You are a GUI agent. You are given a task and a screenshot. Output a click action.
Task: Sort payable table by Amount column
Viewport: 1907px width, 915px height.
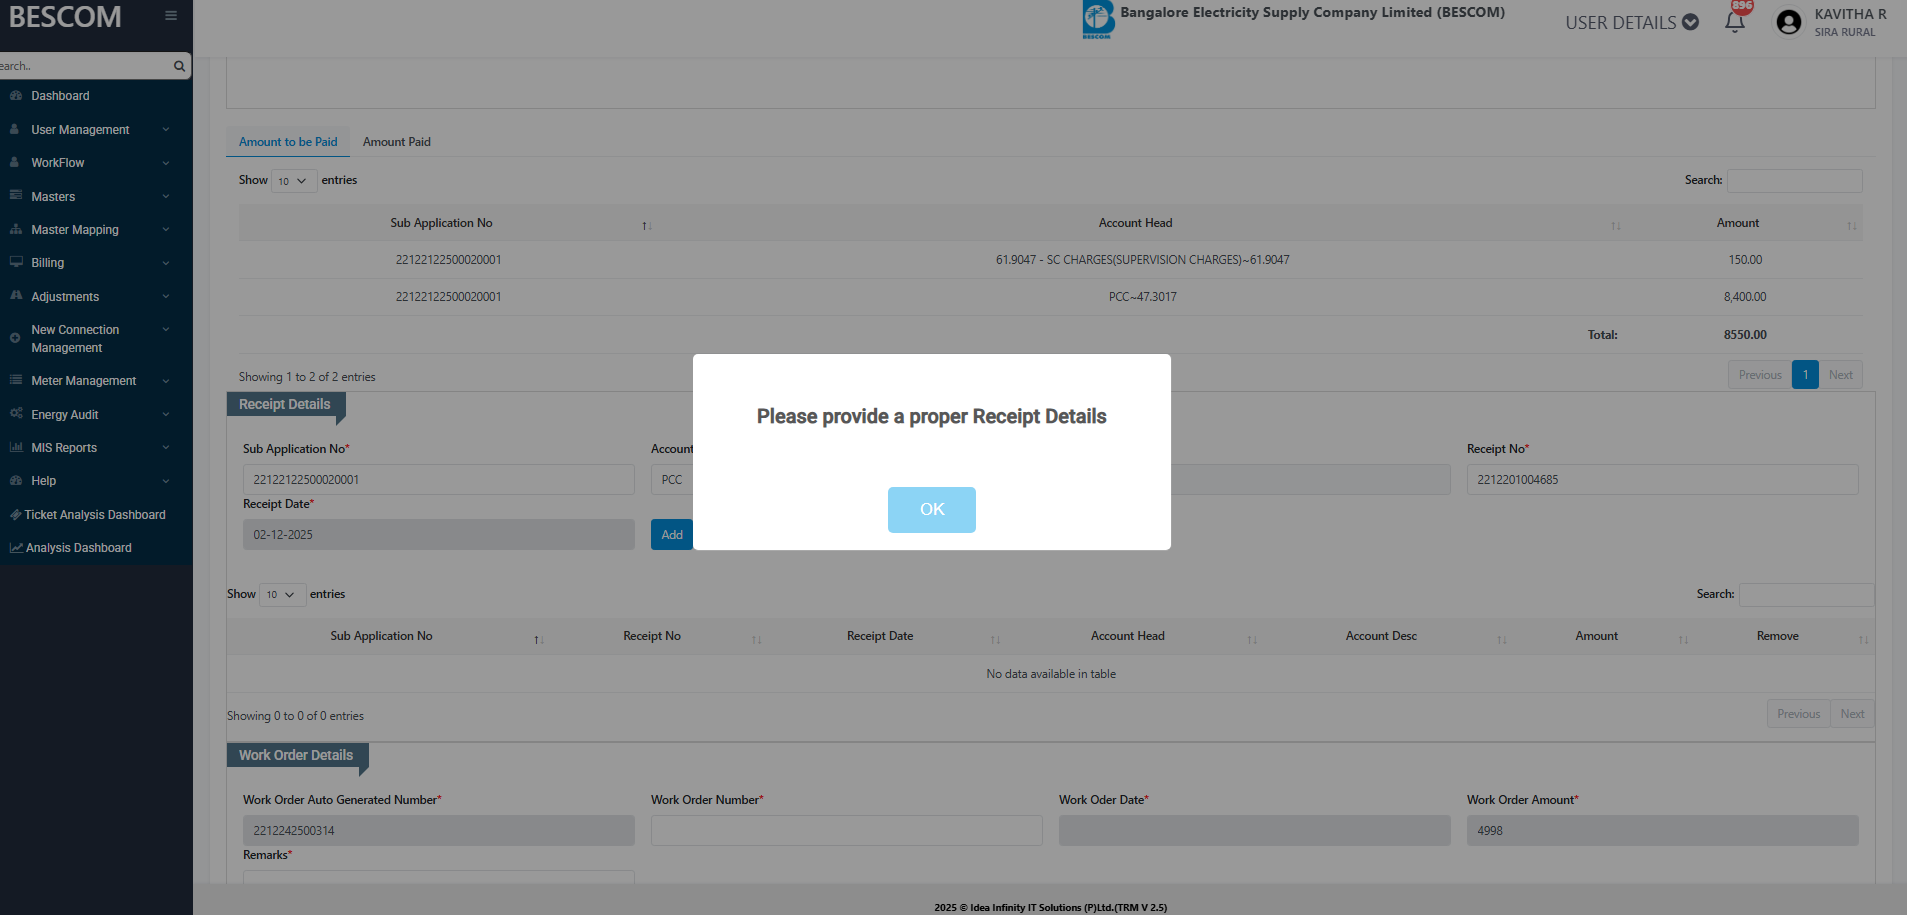point(1851,225)
